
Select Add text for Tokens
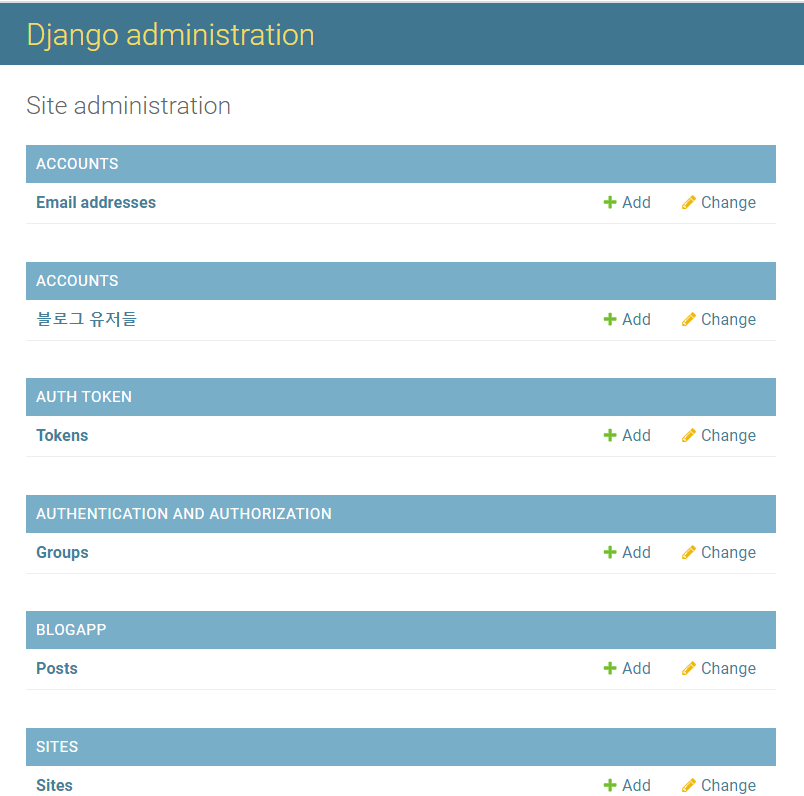[x=636, y=435]
